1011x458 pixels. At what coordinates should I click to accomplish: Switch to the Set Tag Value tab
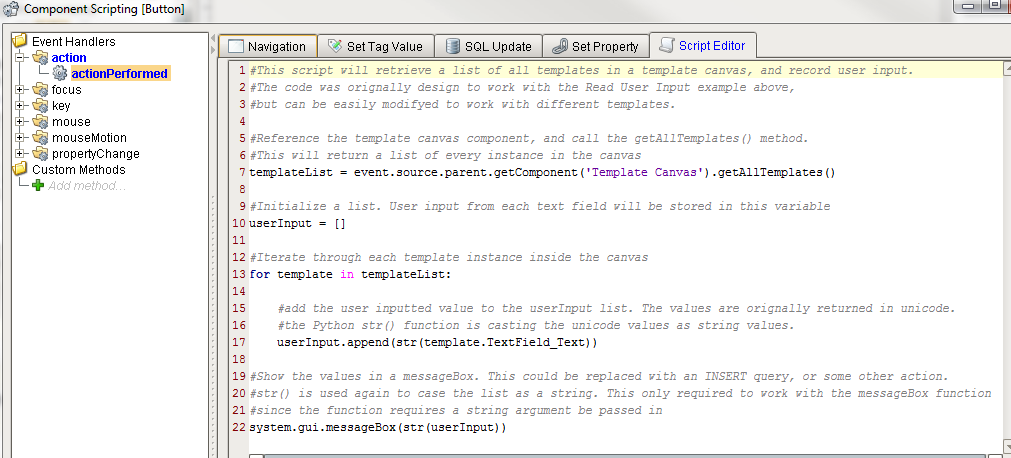tap(375, 46)
